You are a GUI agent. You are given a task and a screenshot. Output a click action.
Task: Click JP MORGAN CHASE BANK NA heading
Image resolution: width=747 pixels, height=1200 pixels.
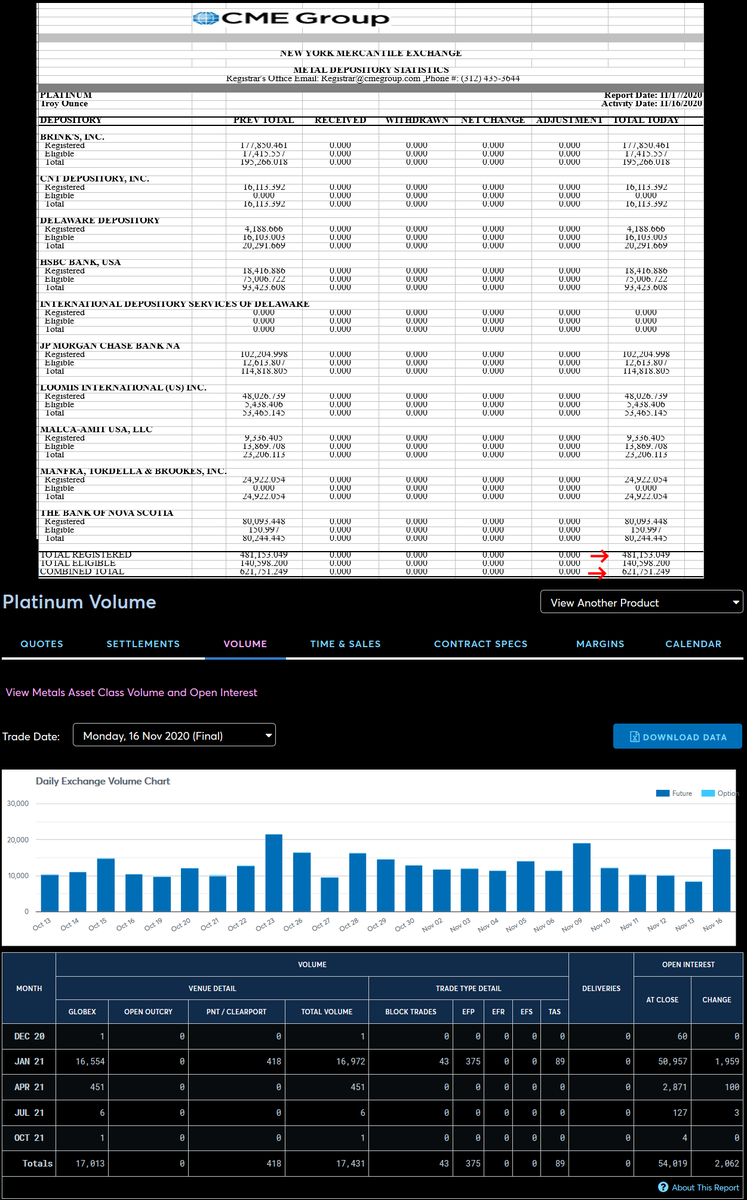[110, 346]
